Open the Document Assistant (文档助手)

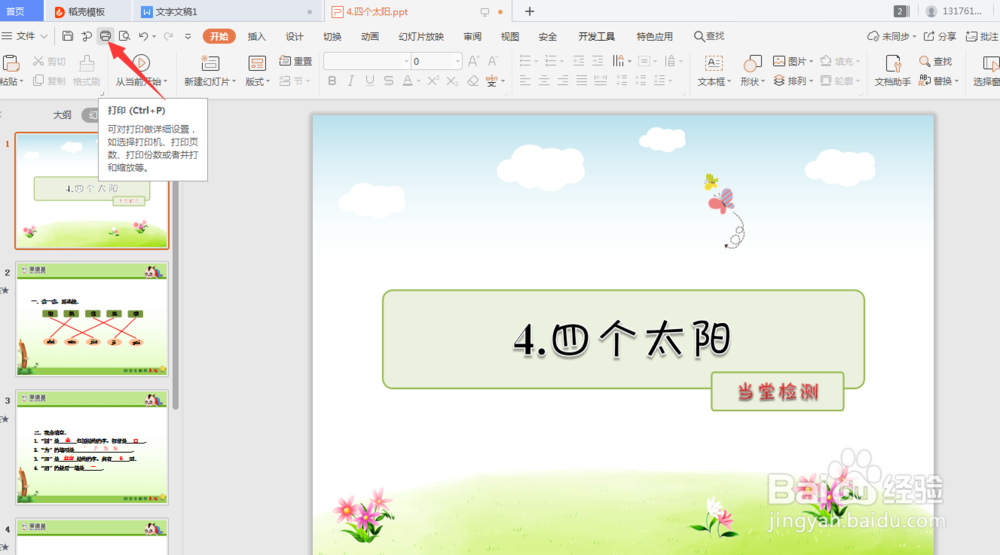[x=892, y=70]
